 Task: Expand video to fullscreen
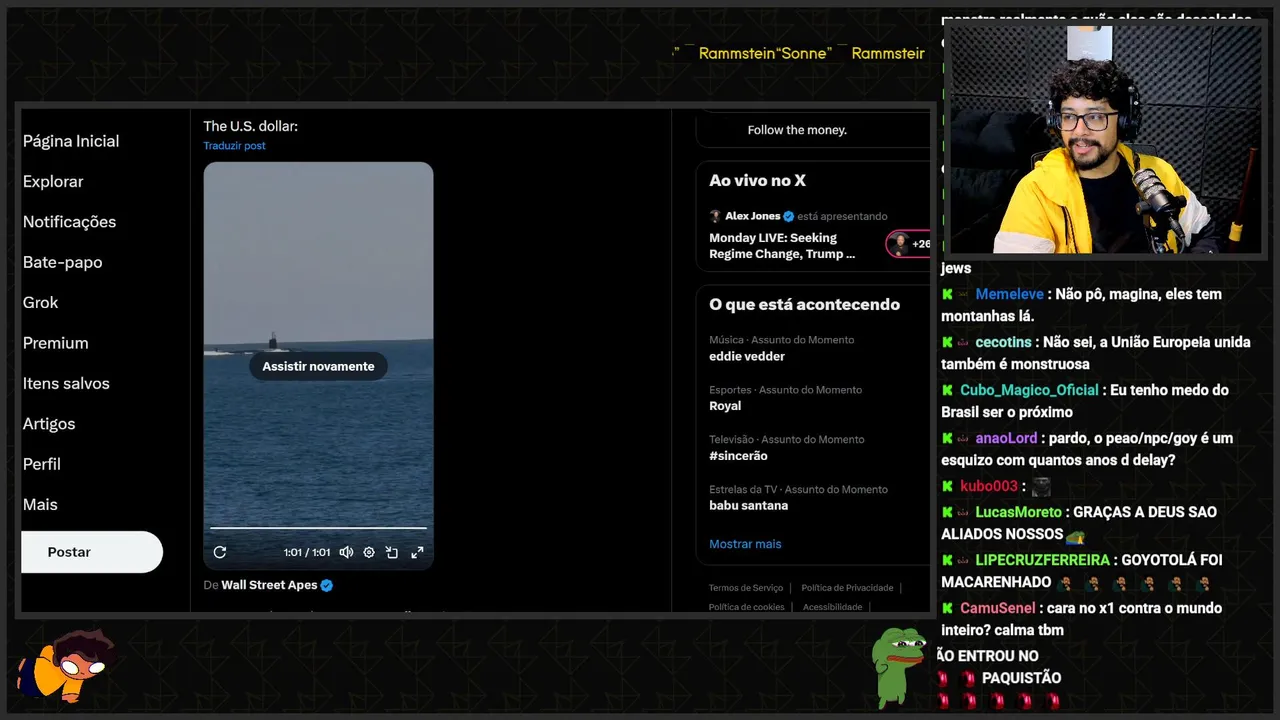pos(417,552)
